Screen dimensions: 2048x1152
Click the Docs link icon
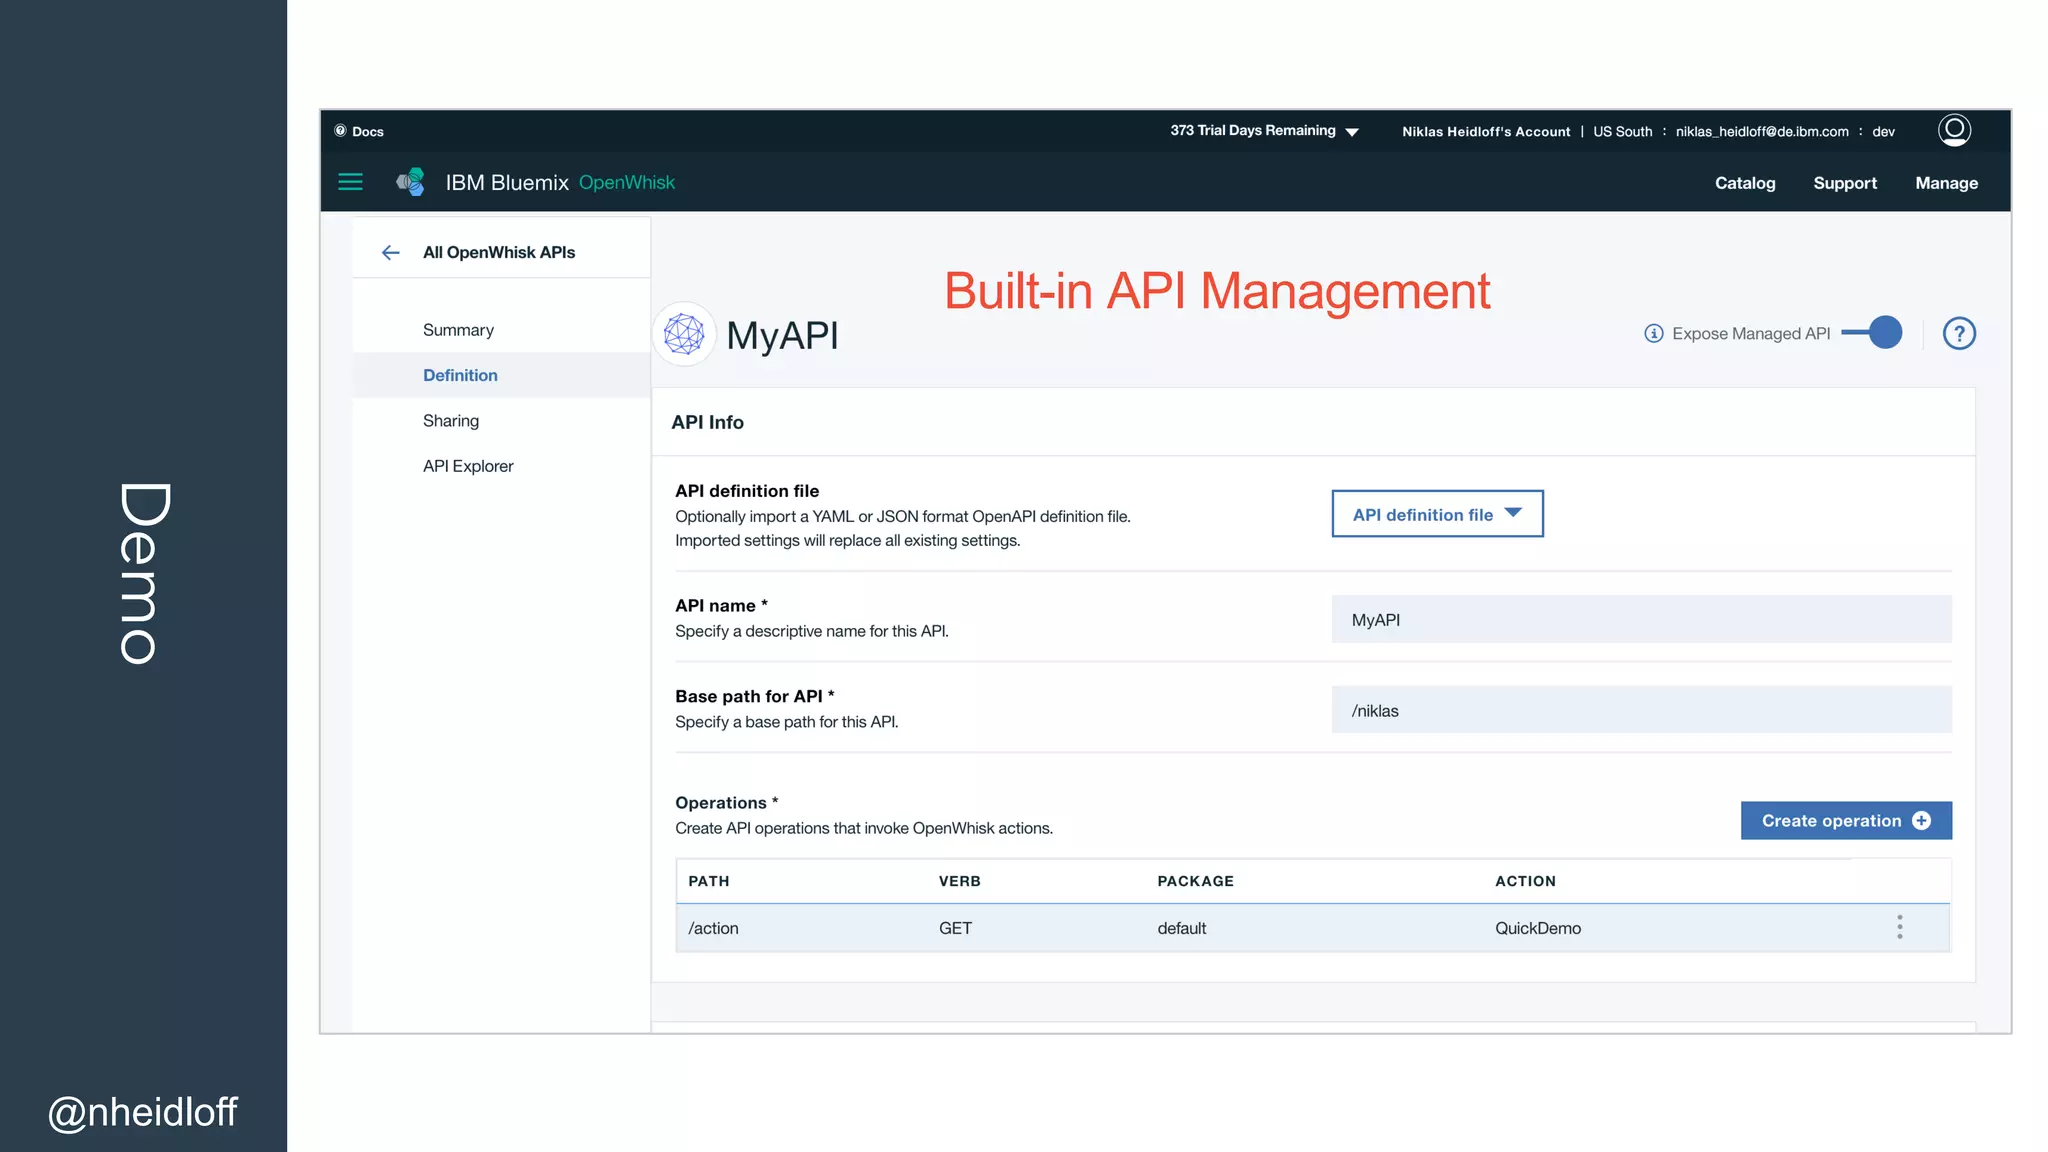point(341,131)
